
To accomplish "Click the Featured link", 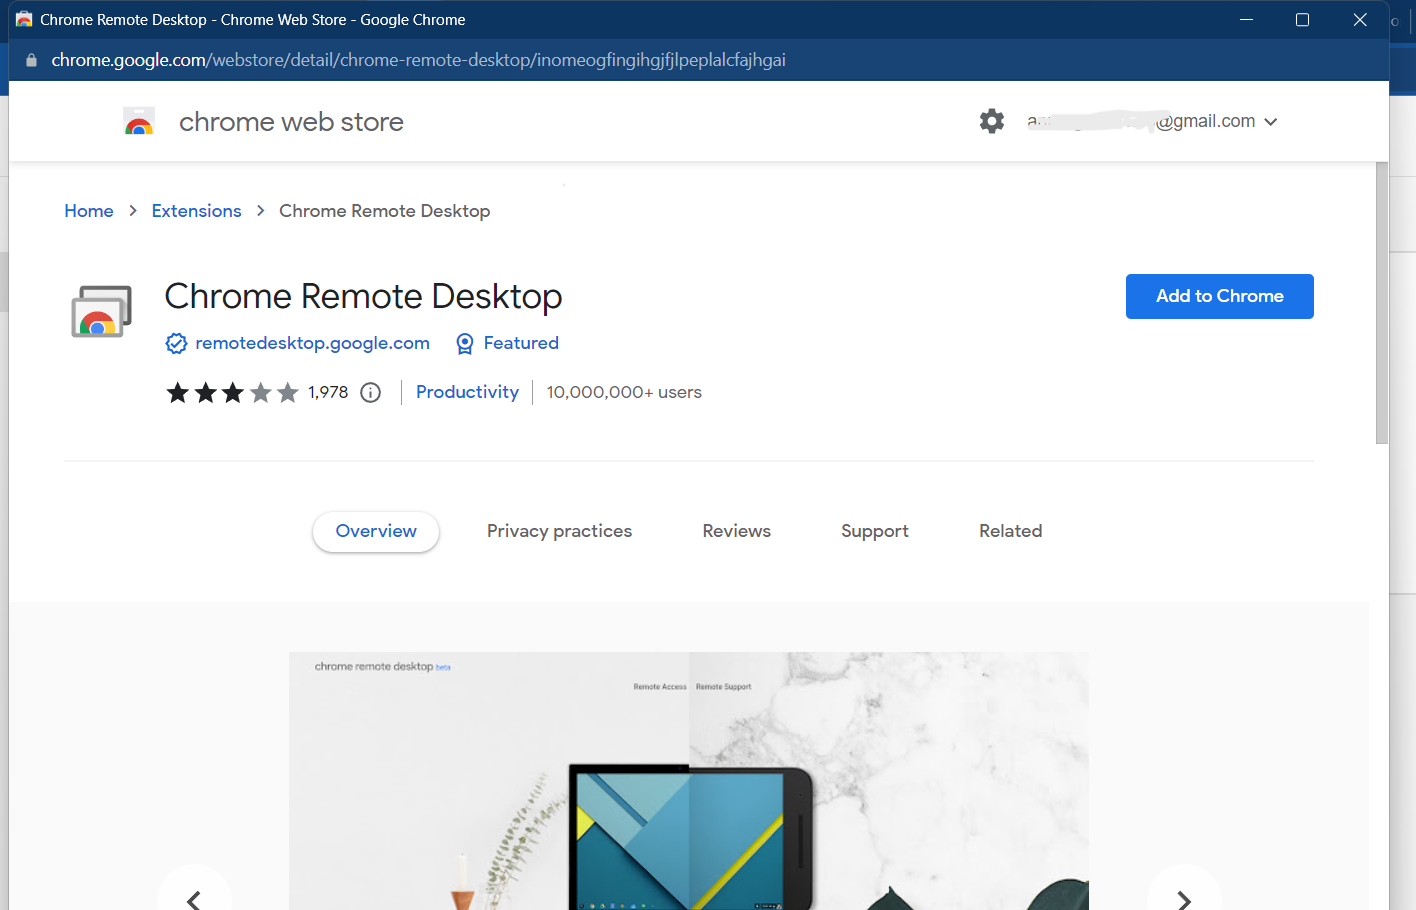I will (x=521, y=343).
